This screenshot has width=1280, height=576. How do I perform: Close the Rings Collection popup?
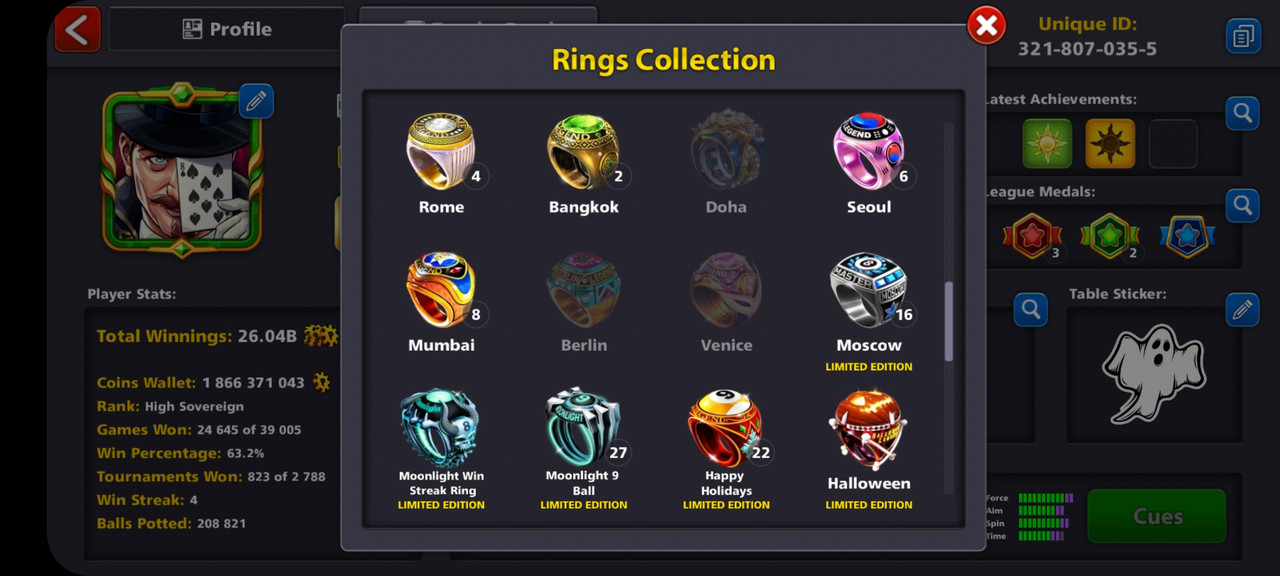(986, 26)
